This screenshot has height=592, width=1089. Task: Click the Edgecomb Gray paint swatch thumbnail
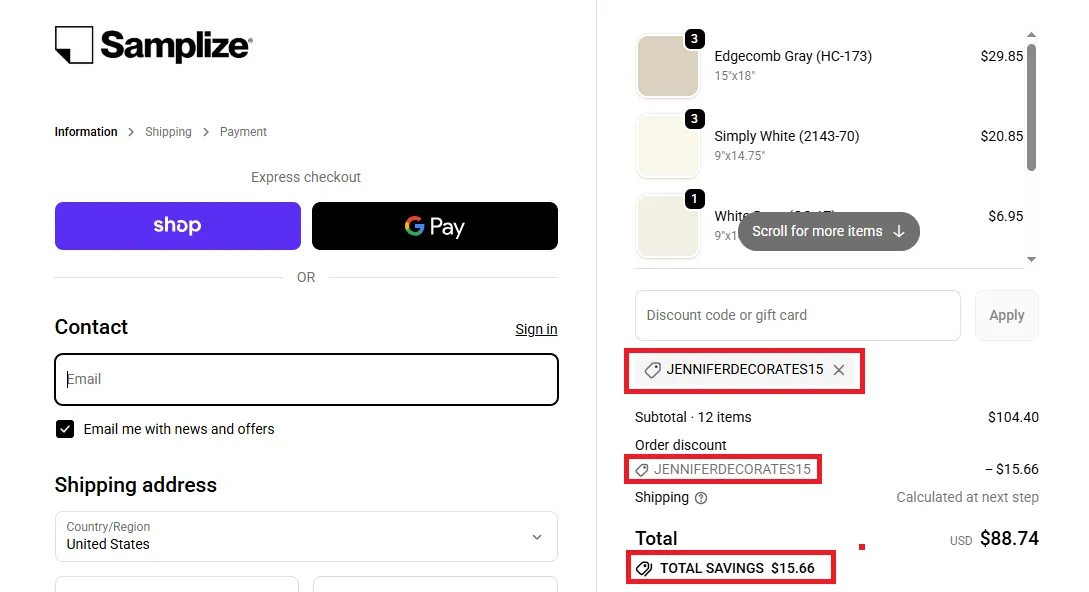[668, 66]
